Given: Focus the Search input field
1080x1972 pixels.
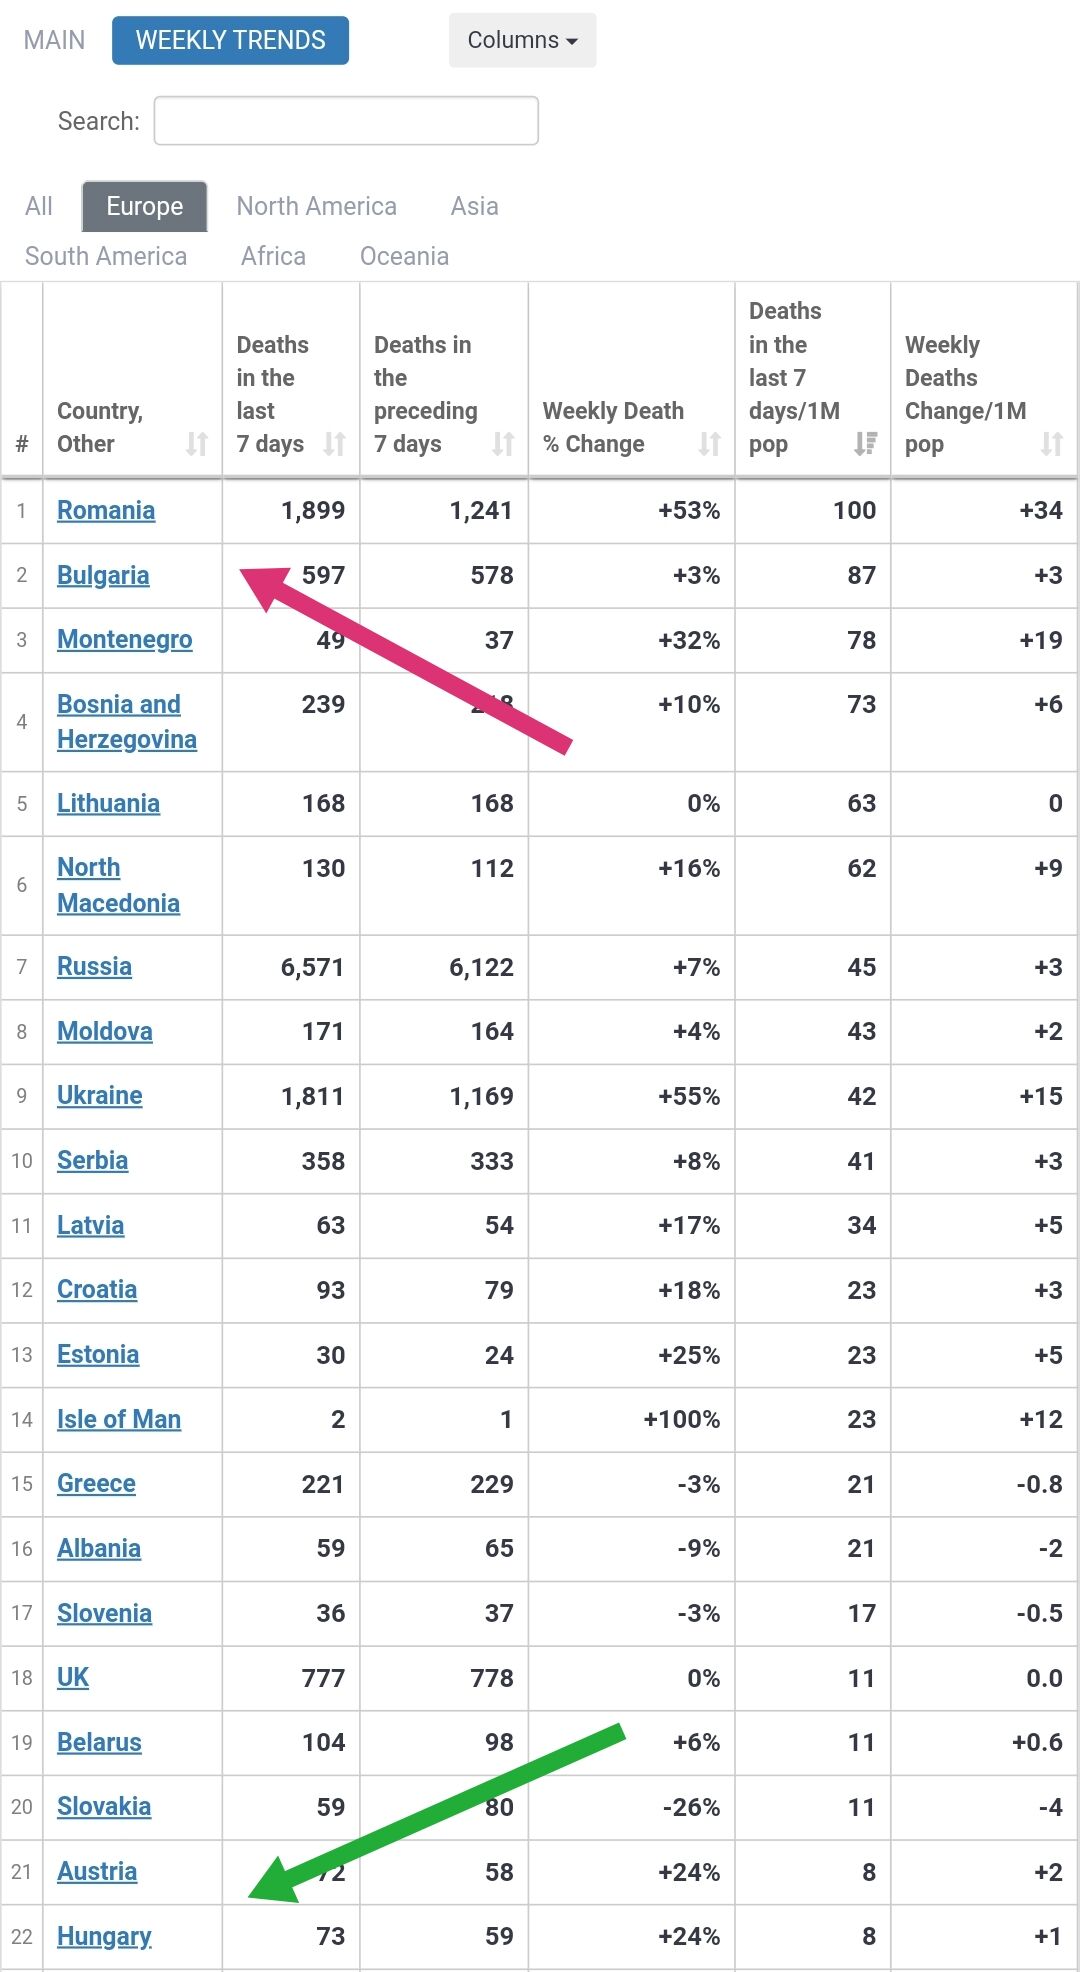Looking at the screenshot, I should [346, 120].
